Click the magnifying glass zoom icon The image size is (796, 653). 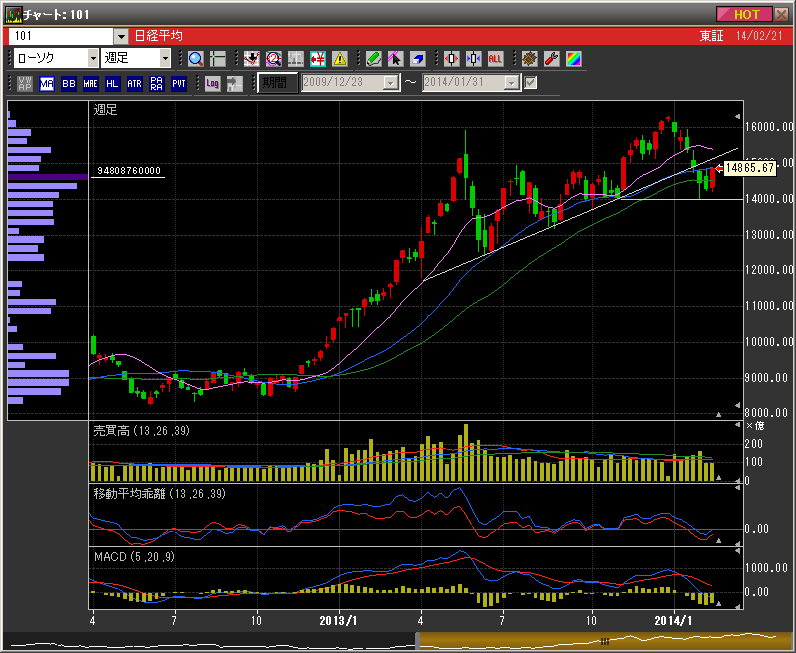pos(195,59)
